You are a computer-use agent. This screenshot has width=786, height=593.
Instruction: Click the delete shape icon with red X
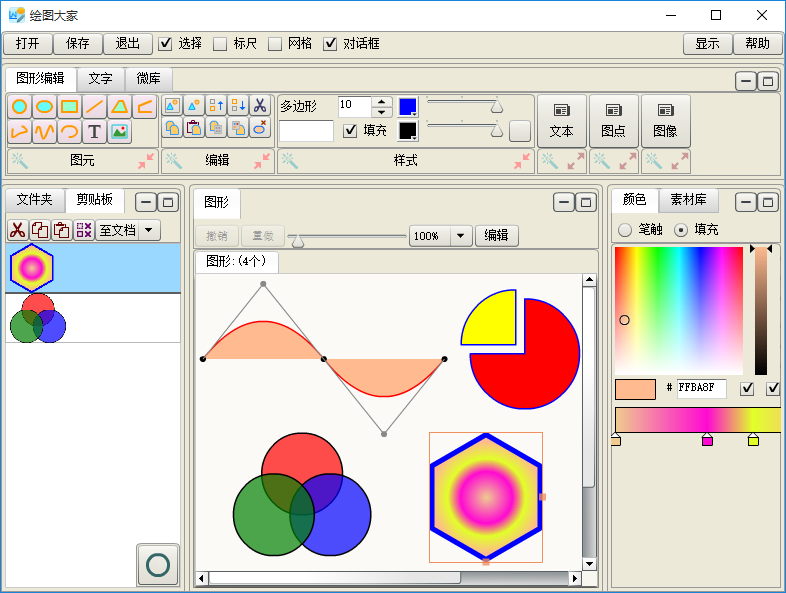click(x=260, y=128)
